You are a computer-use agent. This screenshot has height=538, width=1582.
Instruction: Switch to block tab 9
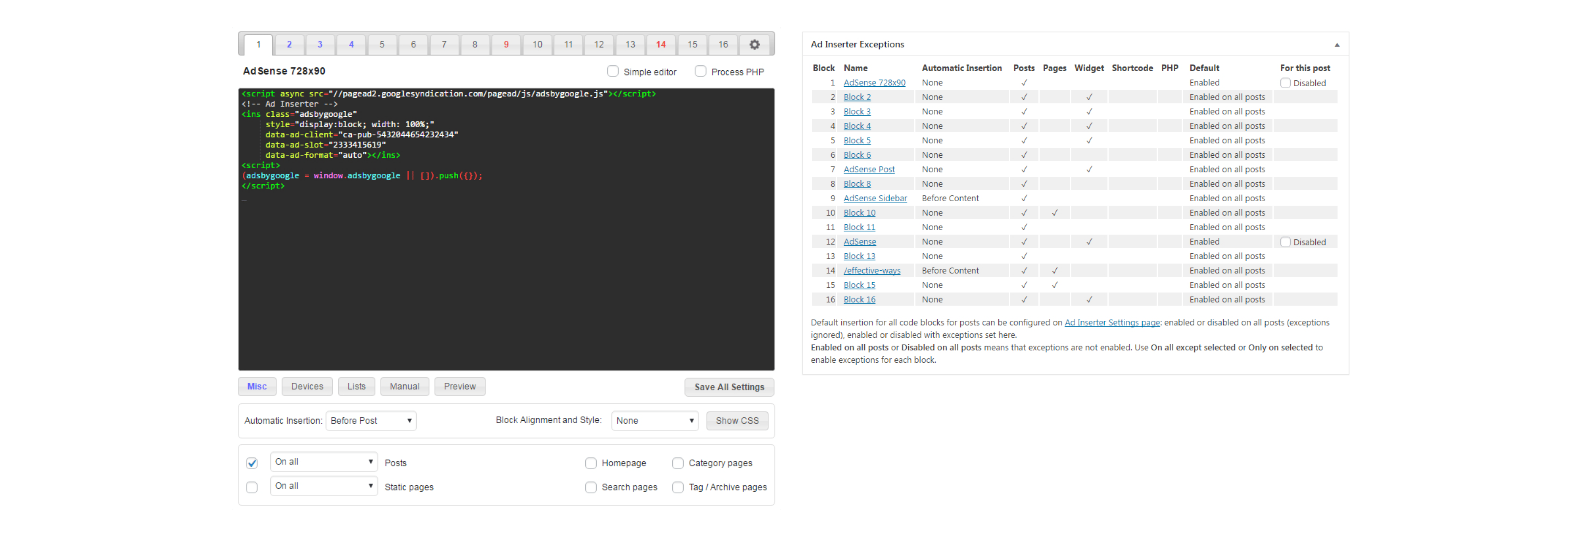tap(506, 45)
